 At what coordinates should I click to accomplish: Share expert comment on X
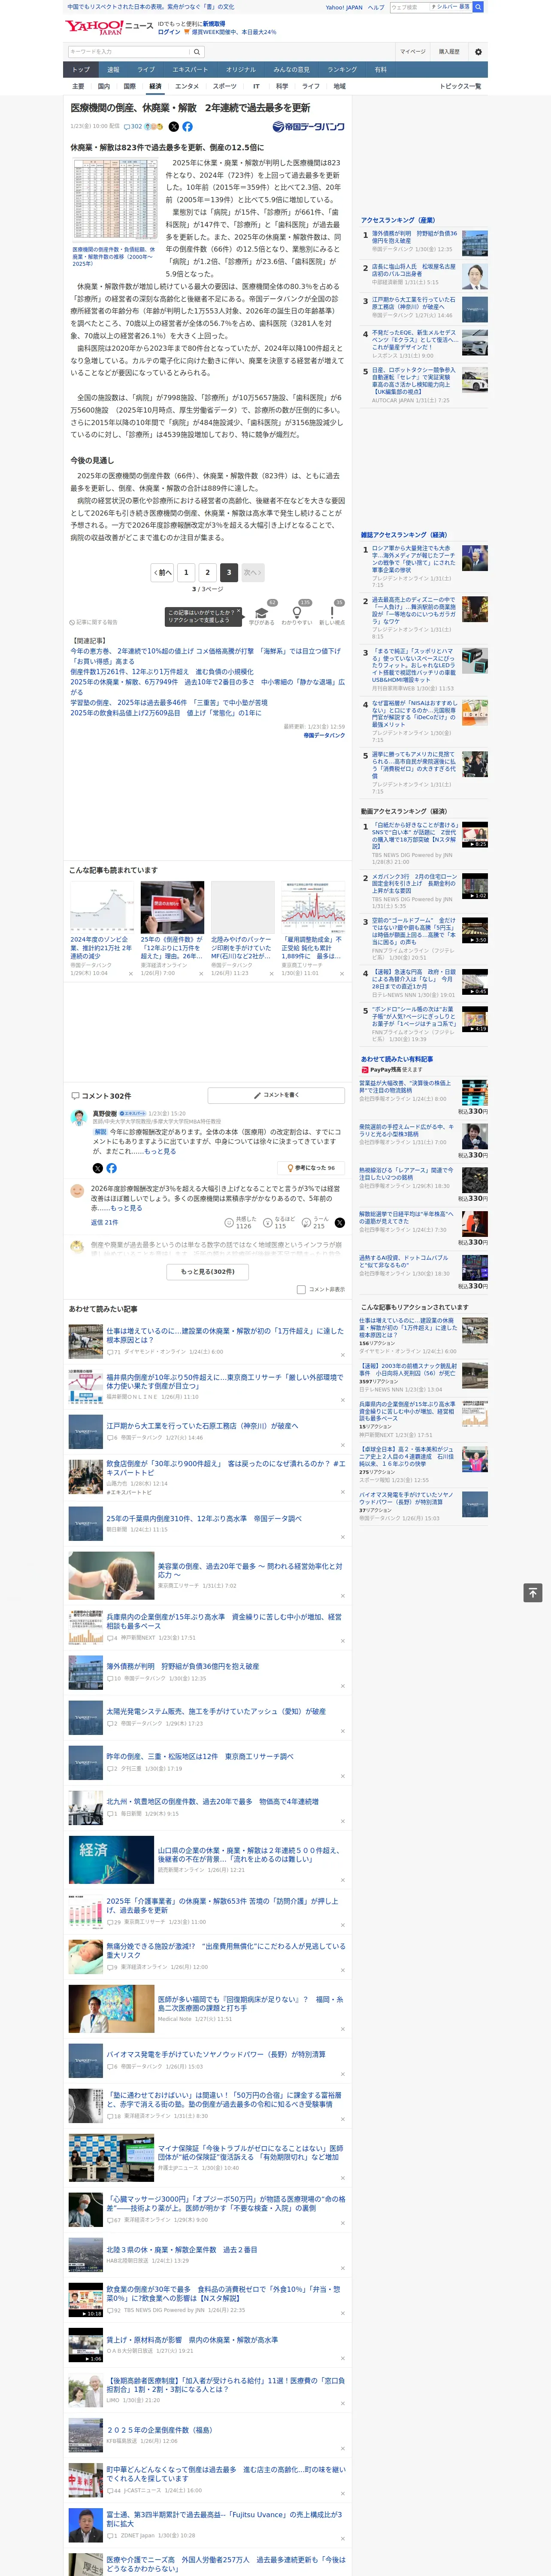pyautogui.click(x=97, y=1168)
